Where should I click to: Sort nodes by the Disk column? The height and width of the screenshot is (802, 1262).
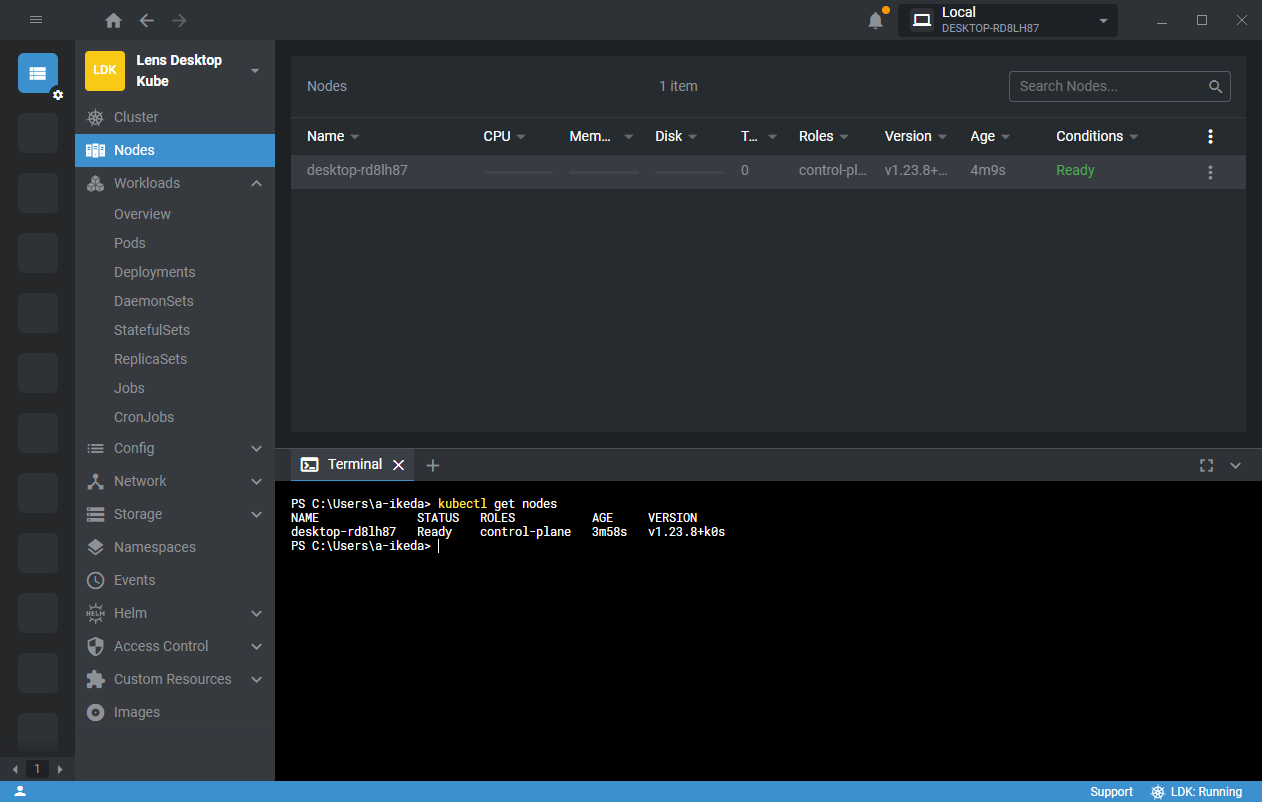pyautogui.click(x=676, y=136)
